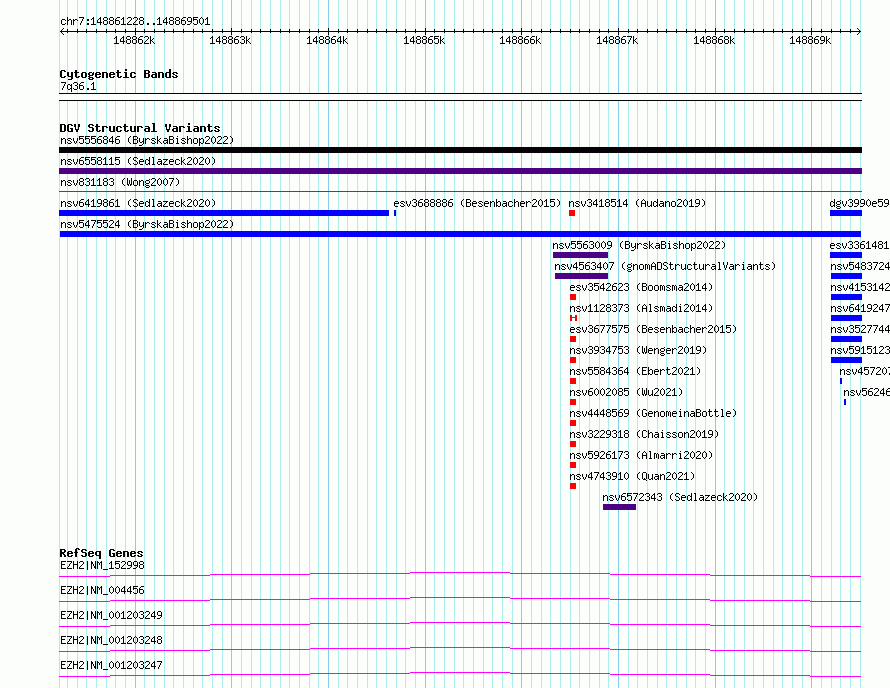The image size is (890, 688).
Task: Select nsv3229318 (Chaisson2019) label
Action: pyautogui.click(x=644, y=434)
